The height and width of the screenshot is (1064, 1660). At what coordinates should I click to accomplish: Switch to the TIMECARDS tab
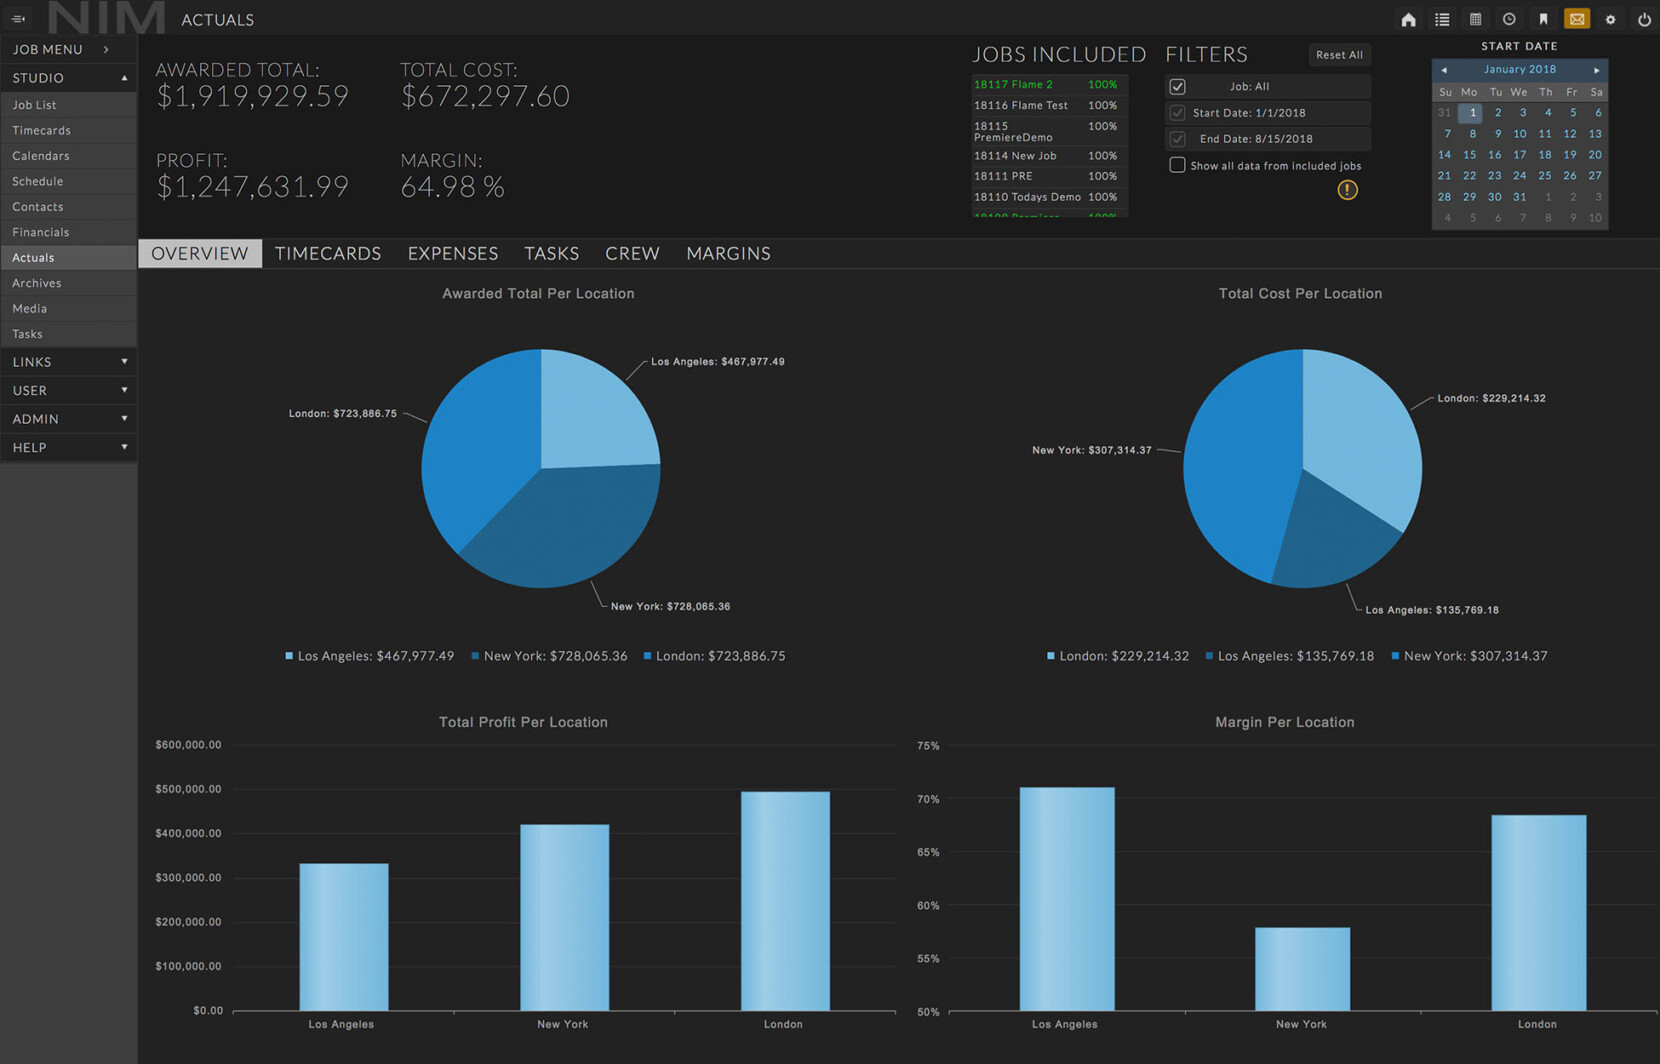coord(328,253)
